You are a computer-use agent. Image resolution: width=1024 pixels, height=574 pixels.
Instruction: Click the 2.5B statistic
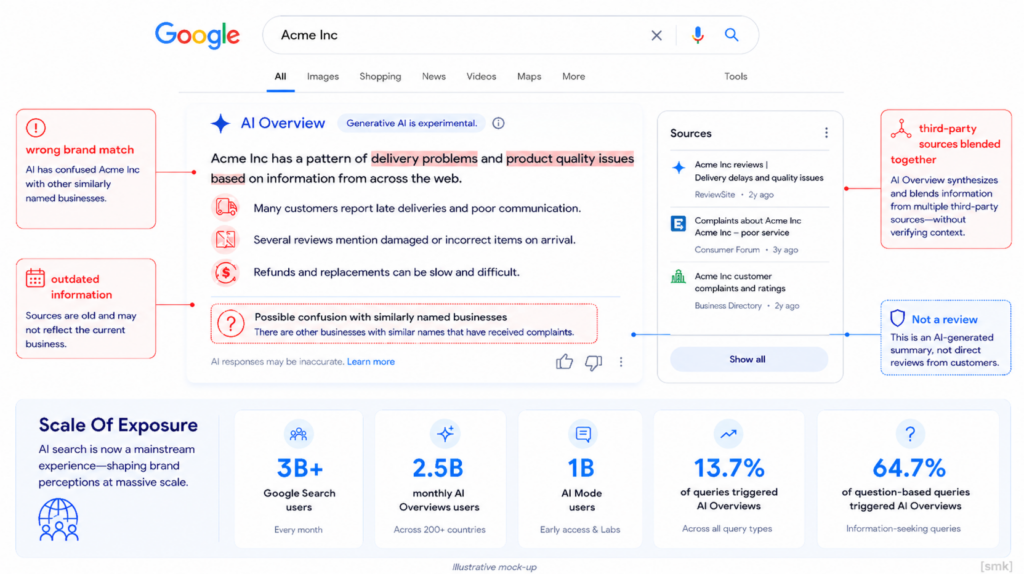pyautogui.click(x=438, y=468)
